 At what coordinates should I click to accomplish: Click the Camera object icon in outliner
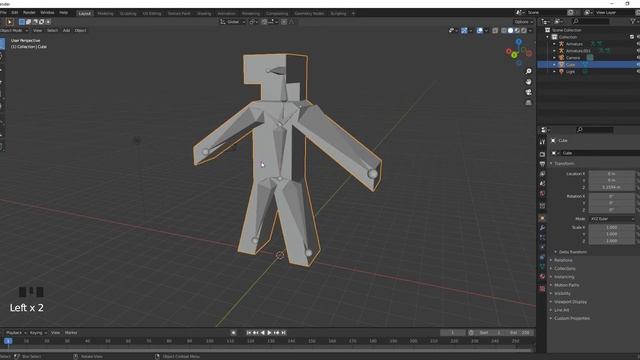pyautogui.click(x=561, y=58)
